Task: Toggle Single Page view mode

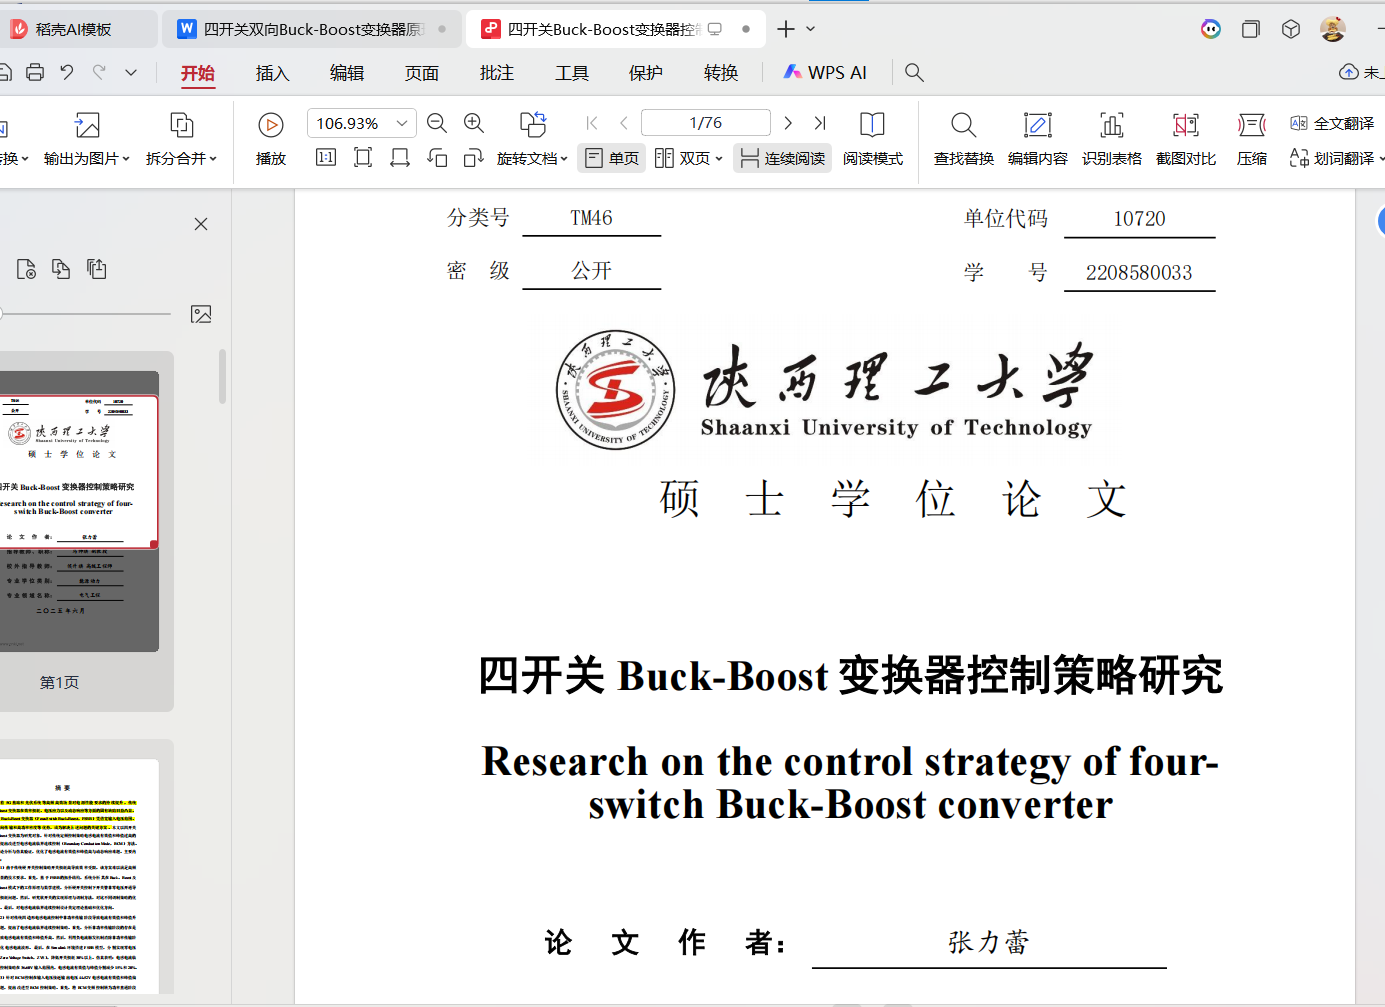Action: (x=612, y=158)
